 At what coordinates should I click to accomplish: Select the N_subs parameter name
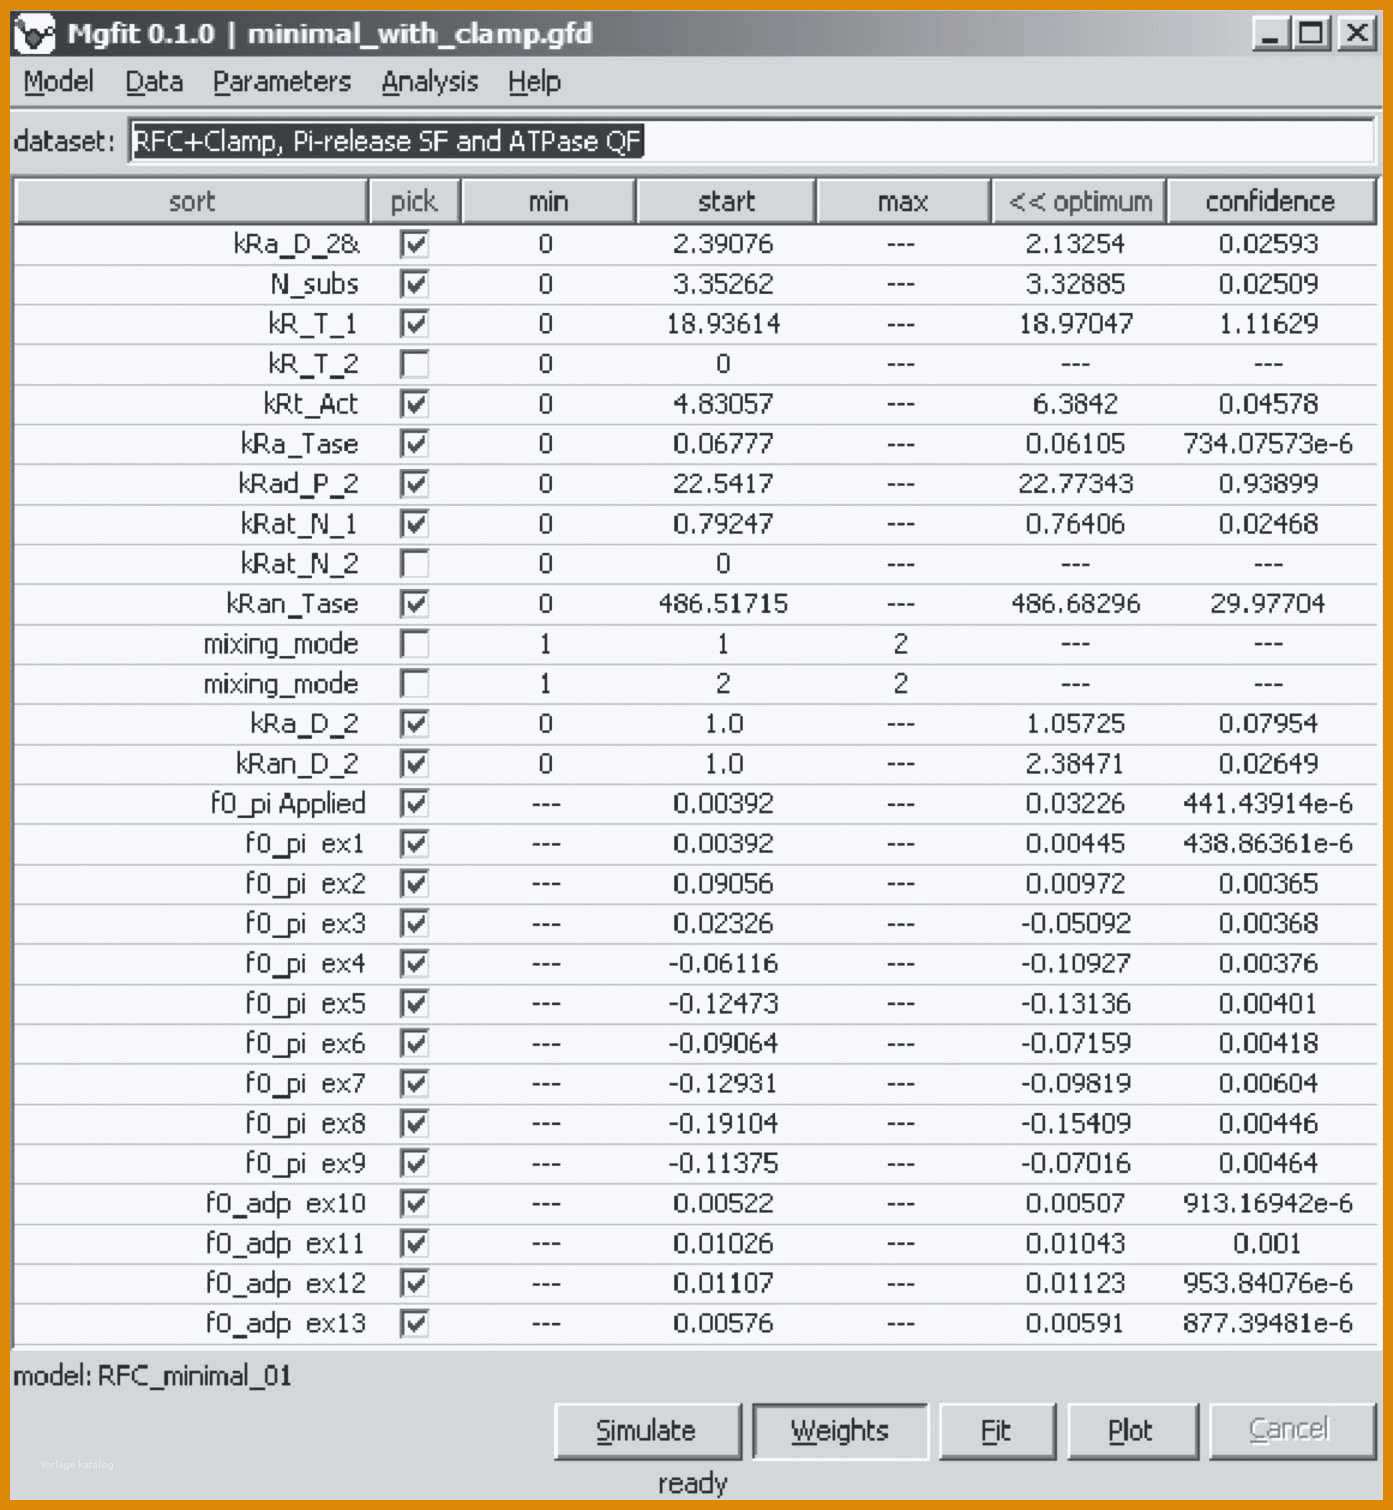(x=314, y=284)
